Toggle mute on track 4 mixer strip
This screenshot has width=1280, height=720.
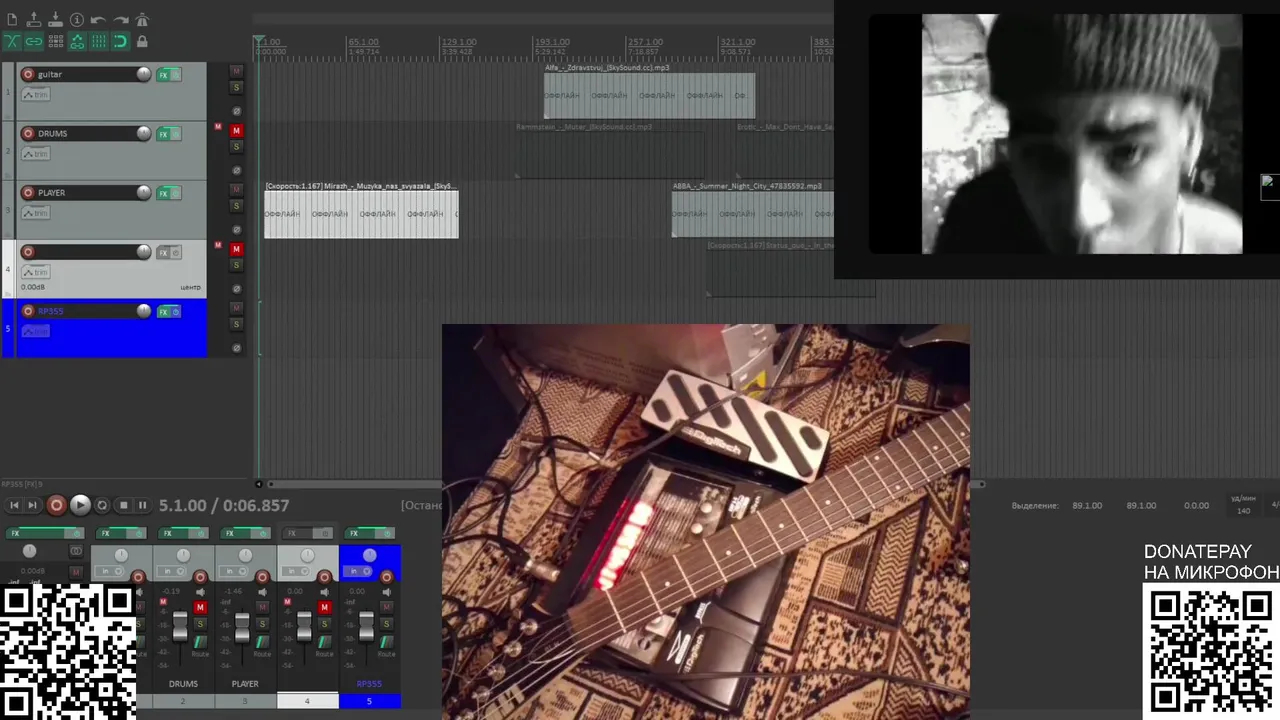tap(324, 607)
